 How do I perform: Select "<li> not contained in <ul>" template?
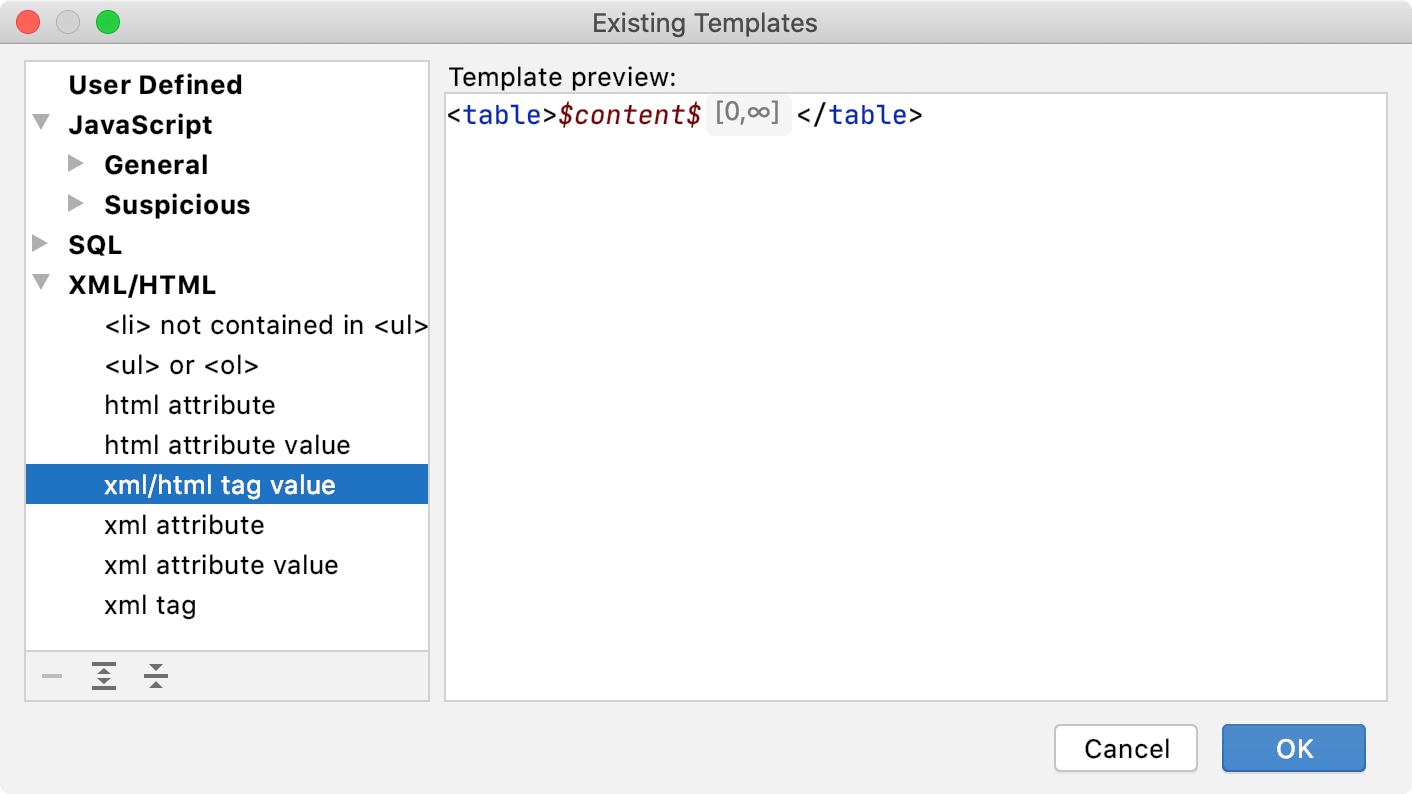coord(266,325)
